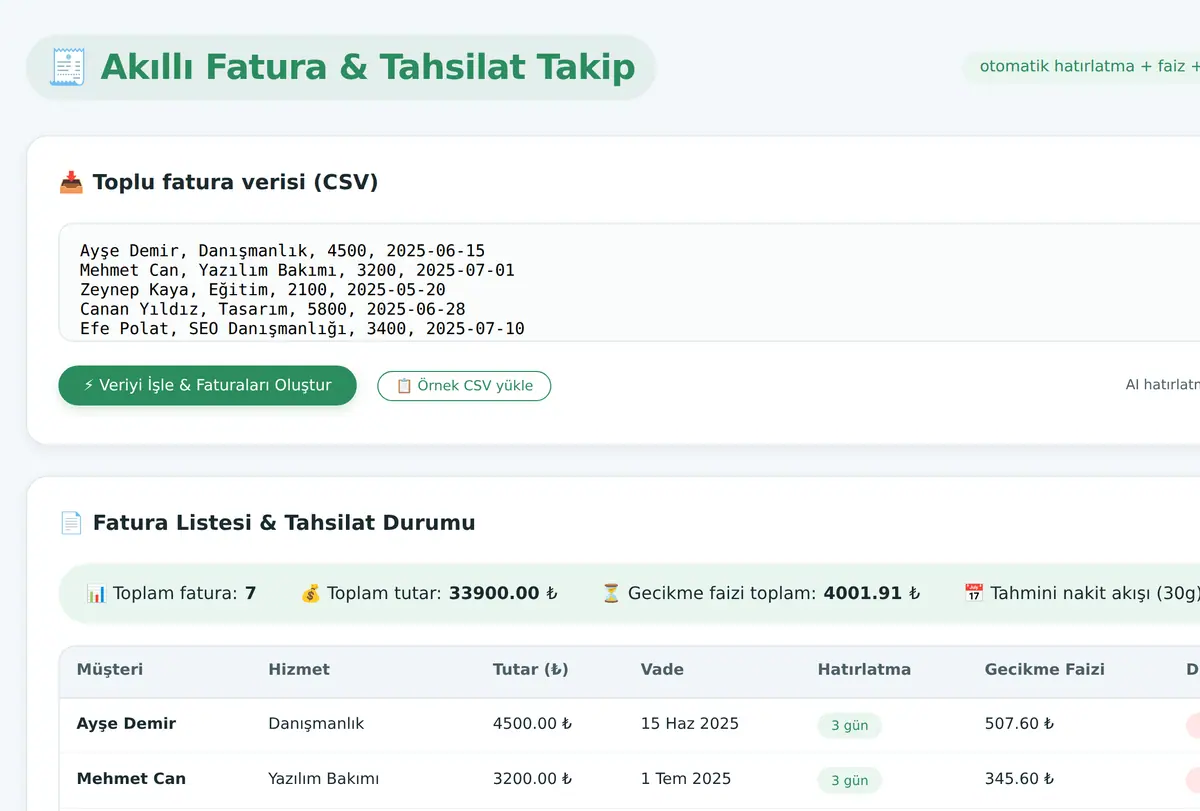Click the 1 Tem 2025 due date
Image resolution: width=1200 pixels, height=811 pixels.
pos(686,778)
